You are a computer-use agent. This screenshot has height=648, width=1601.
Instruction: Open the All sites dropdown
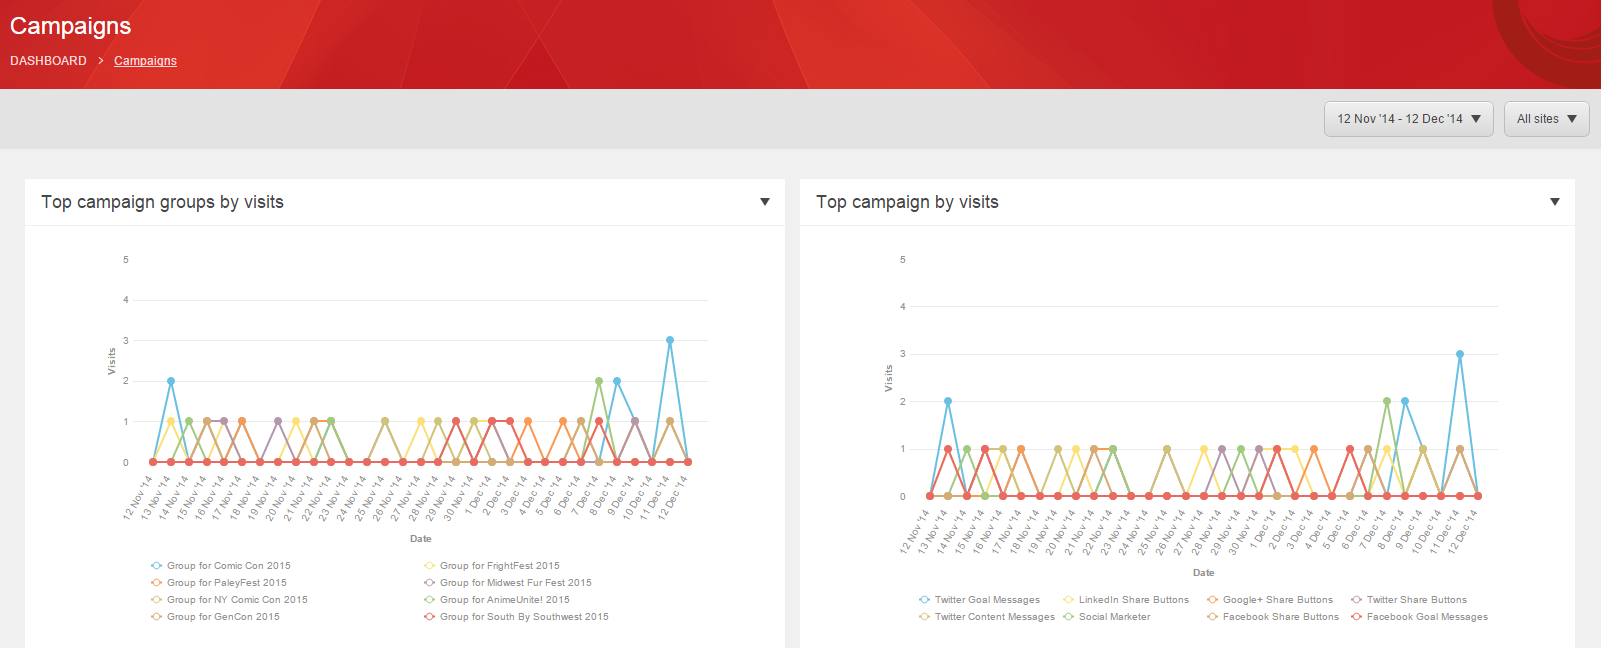[1546, 119]
